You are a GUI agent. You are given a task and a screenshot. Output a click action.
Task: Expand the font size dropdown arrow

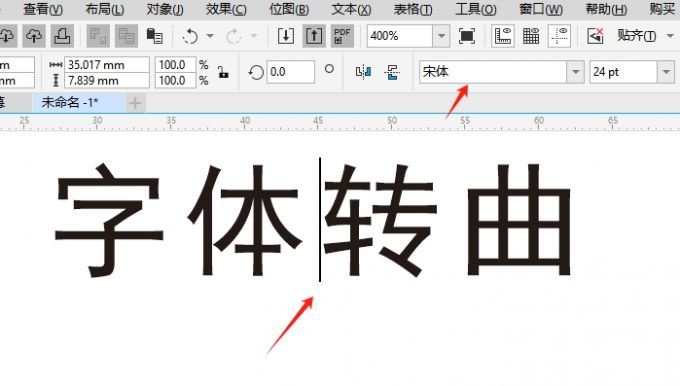(x=666, y=72)
